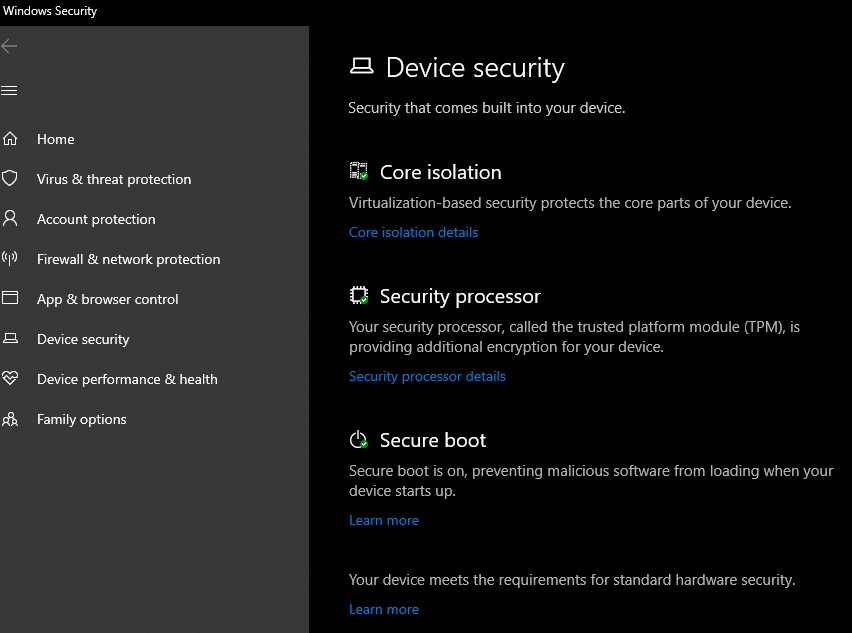Click the Account protection person icon
This screenshot has width=852, height=633.
(x=10, y=219)
